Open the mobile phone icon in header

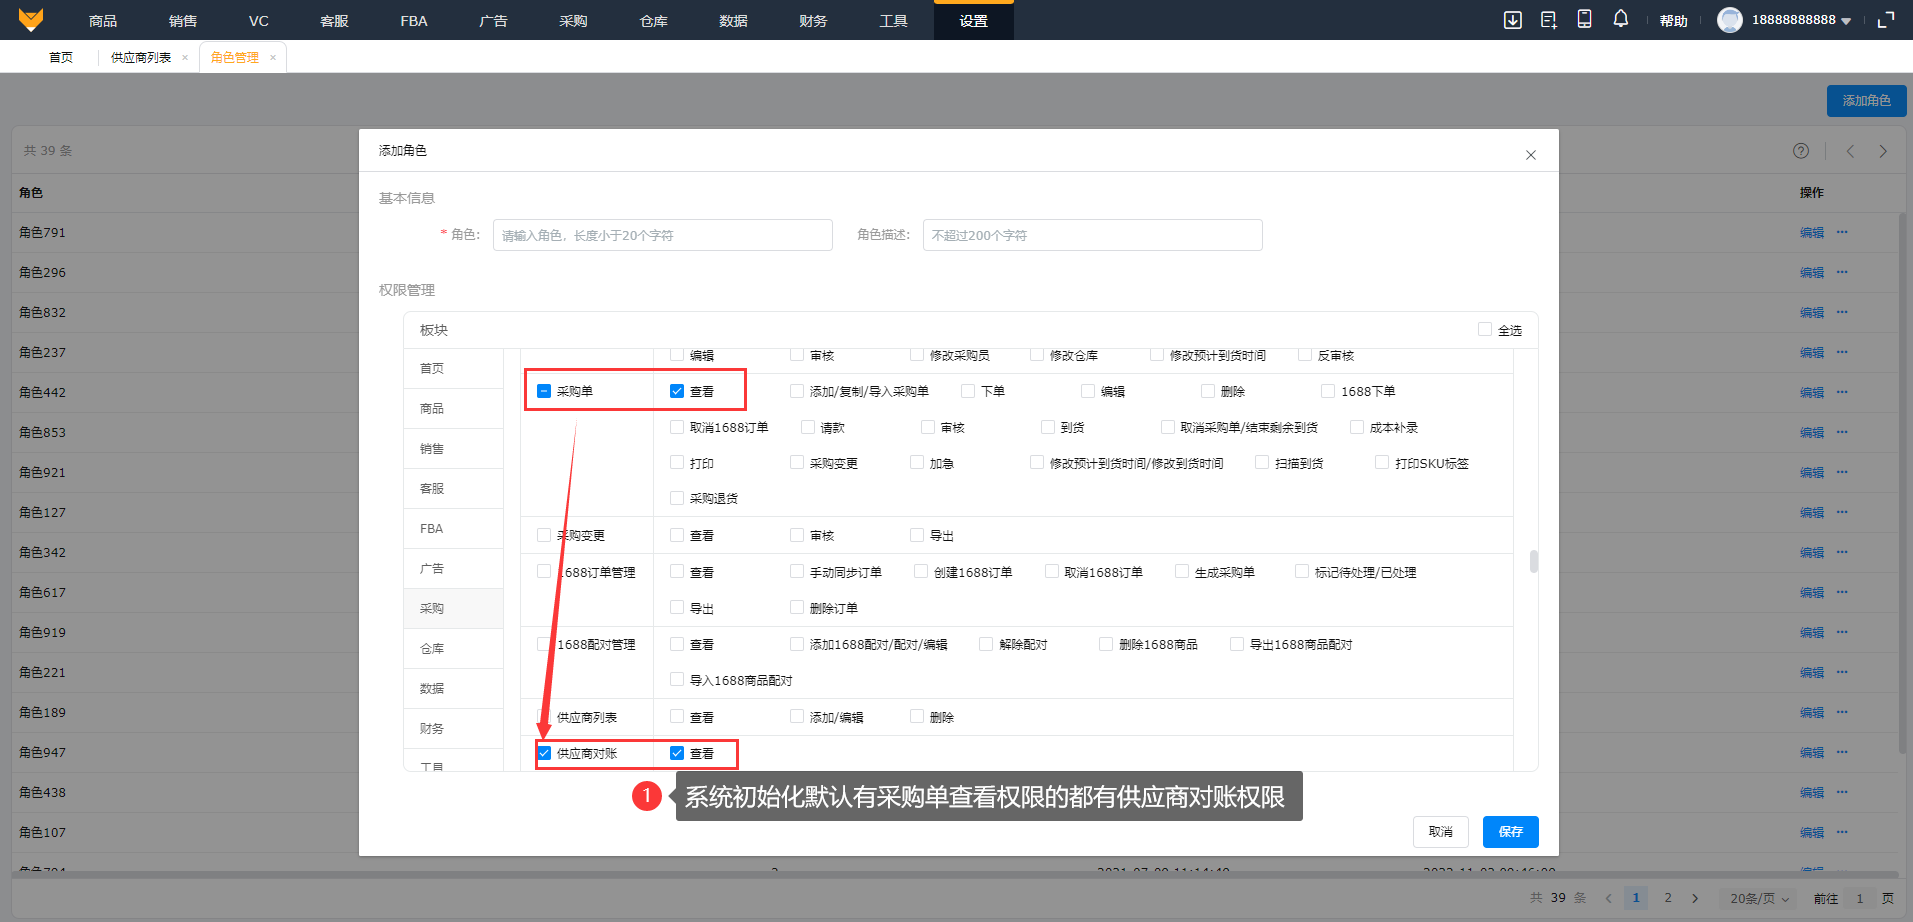tap(1584, 19)
